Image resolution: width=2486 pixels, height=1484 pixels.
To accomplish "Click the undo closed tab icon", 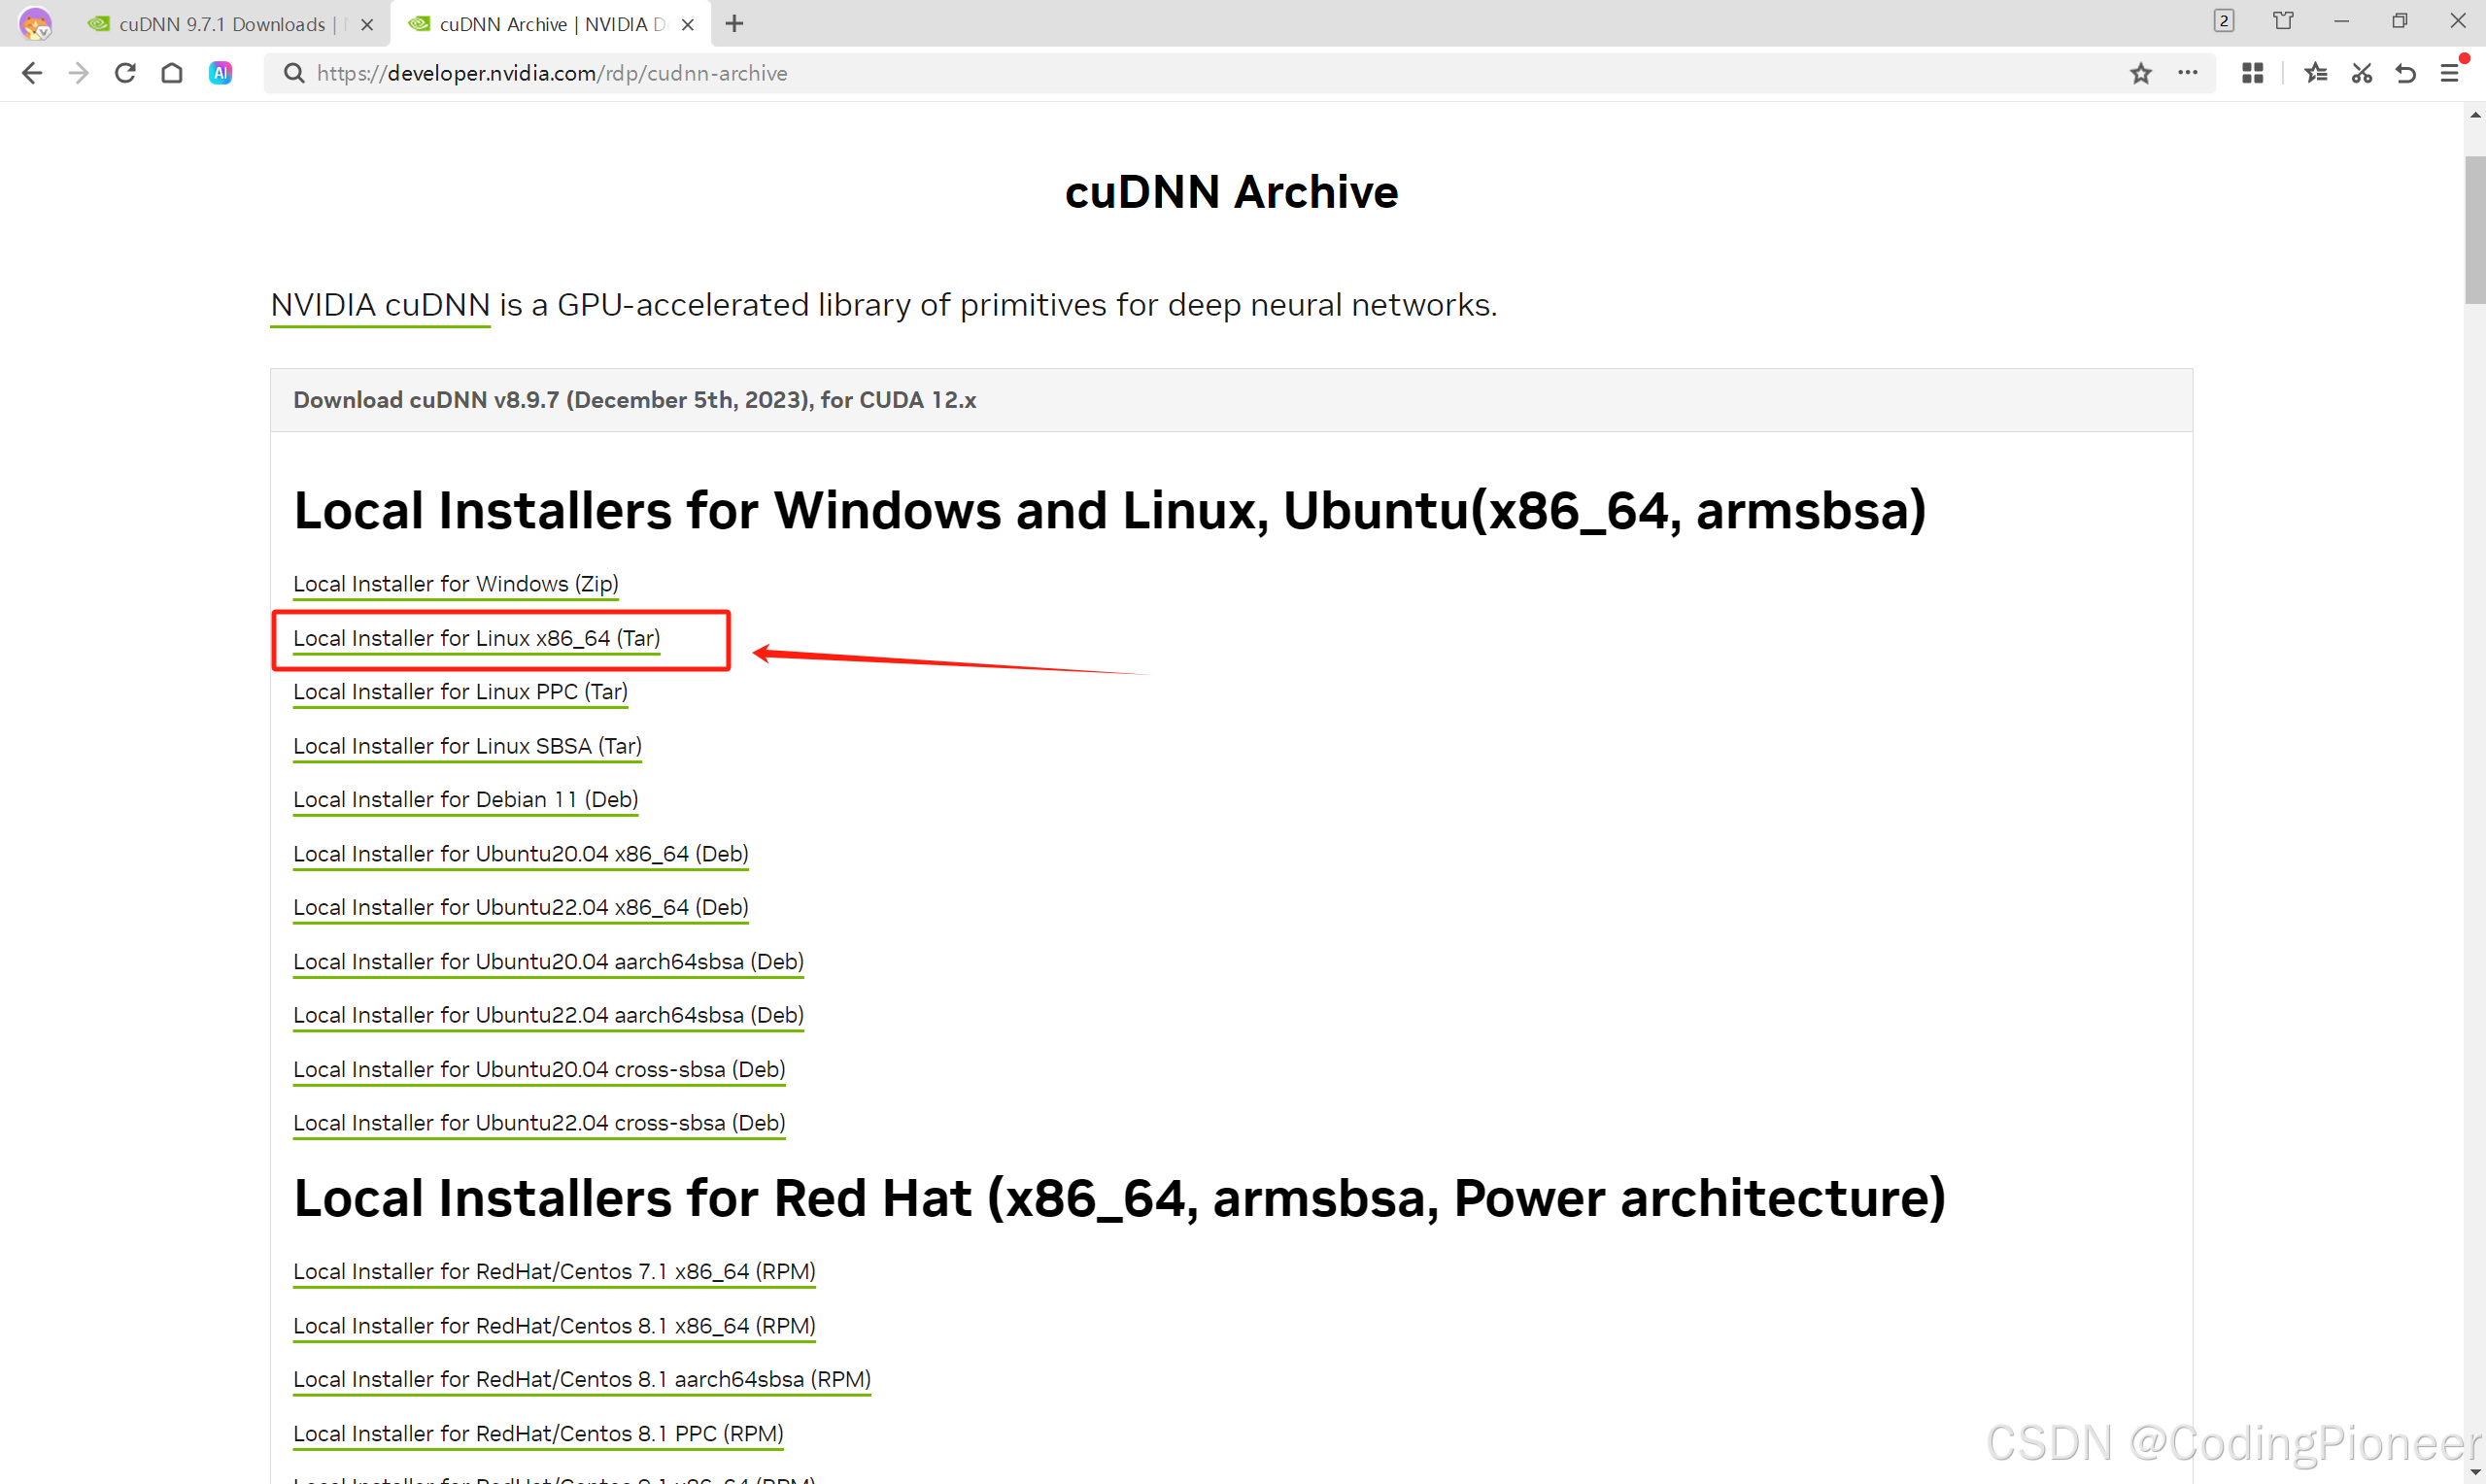I will click(2406, 73).
